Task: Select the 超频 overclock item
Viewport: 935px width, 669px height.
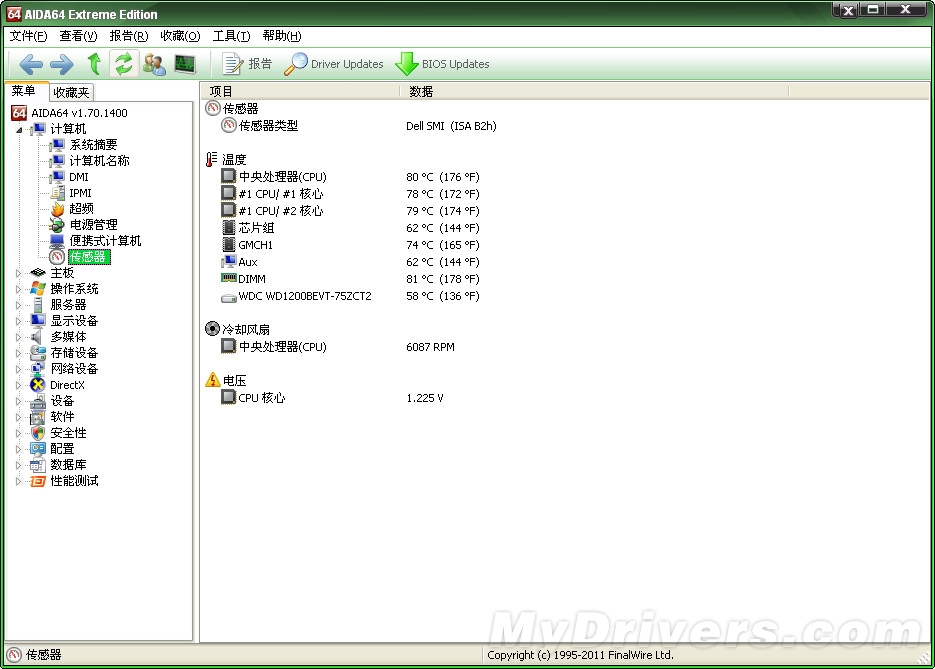Action: pyautogui.click(x=81, y=209)
